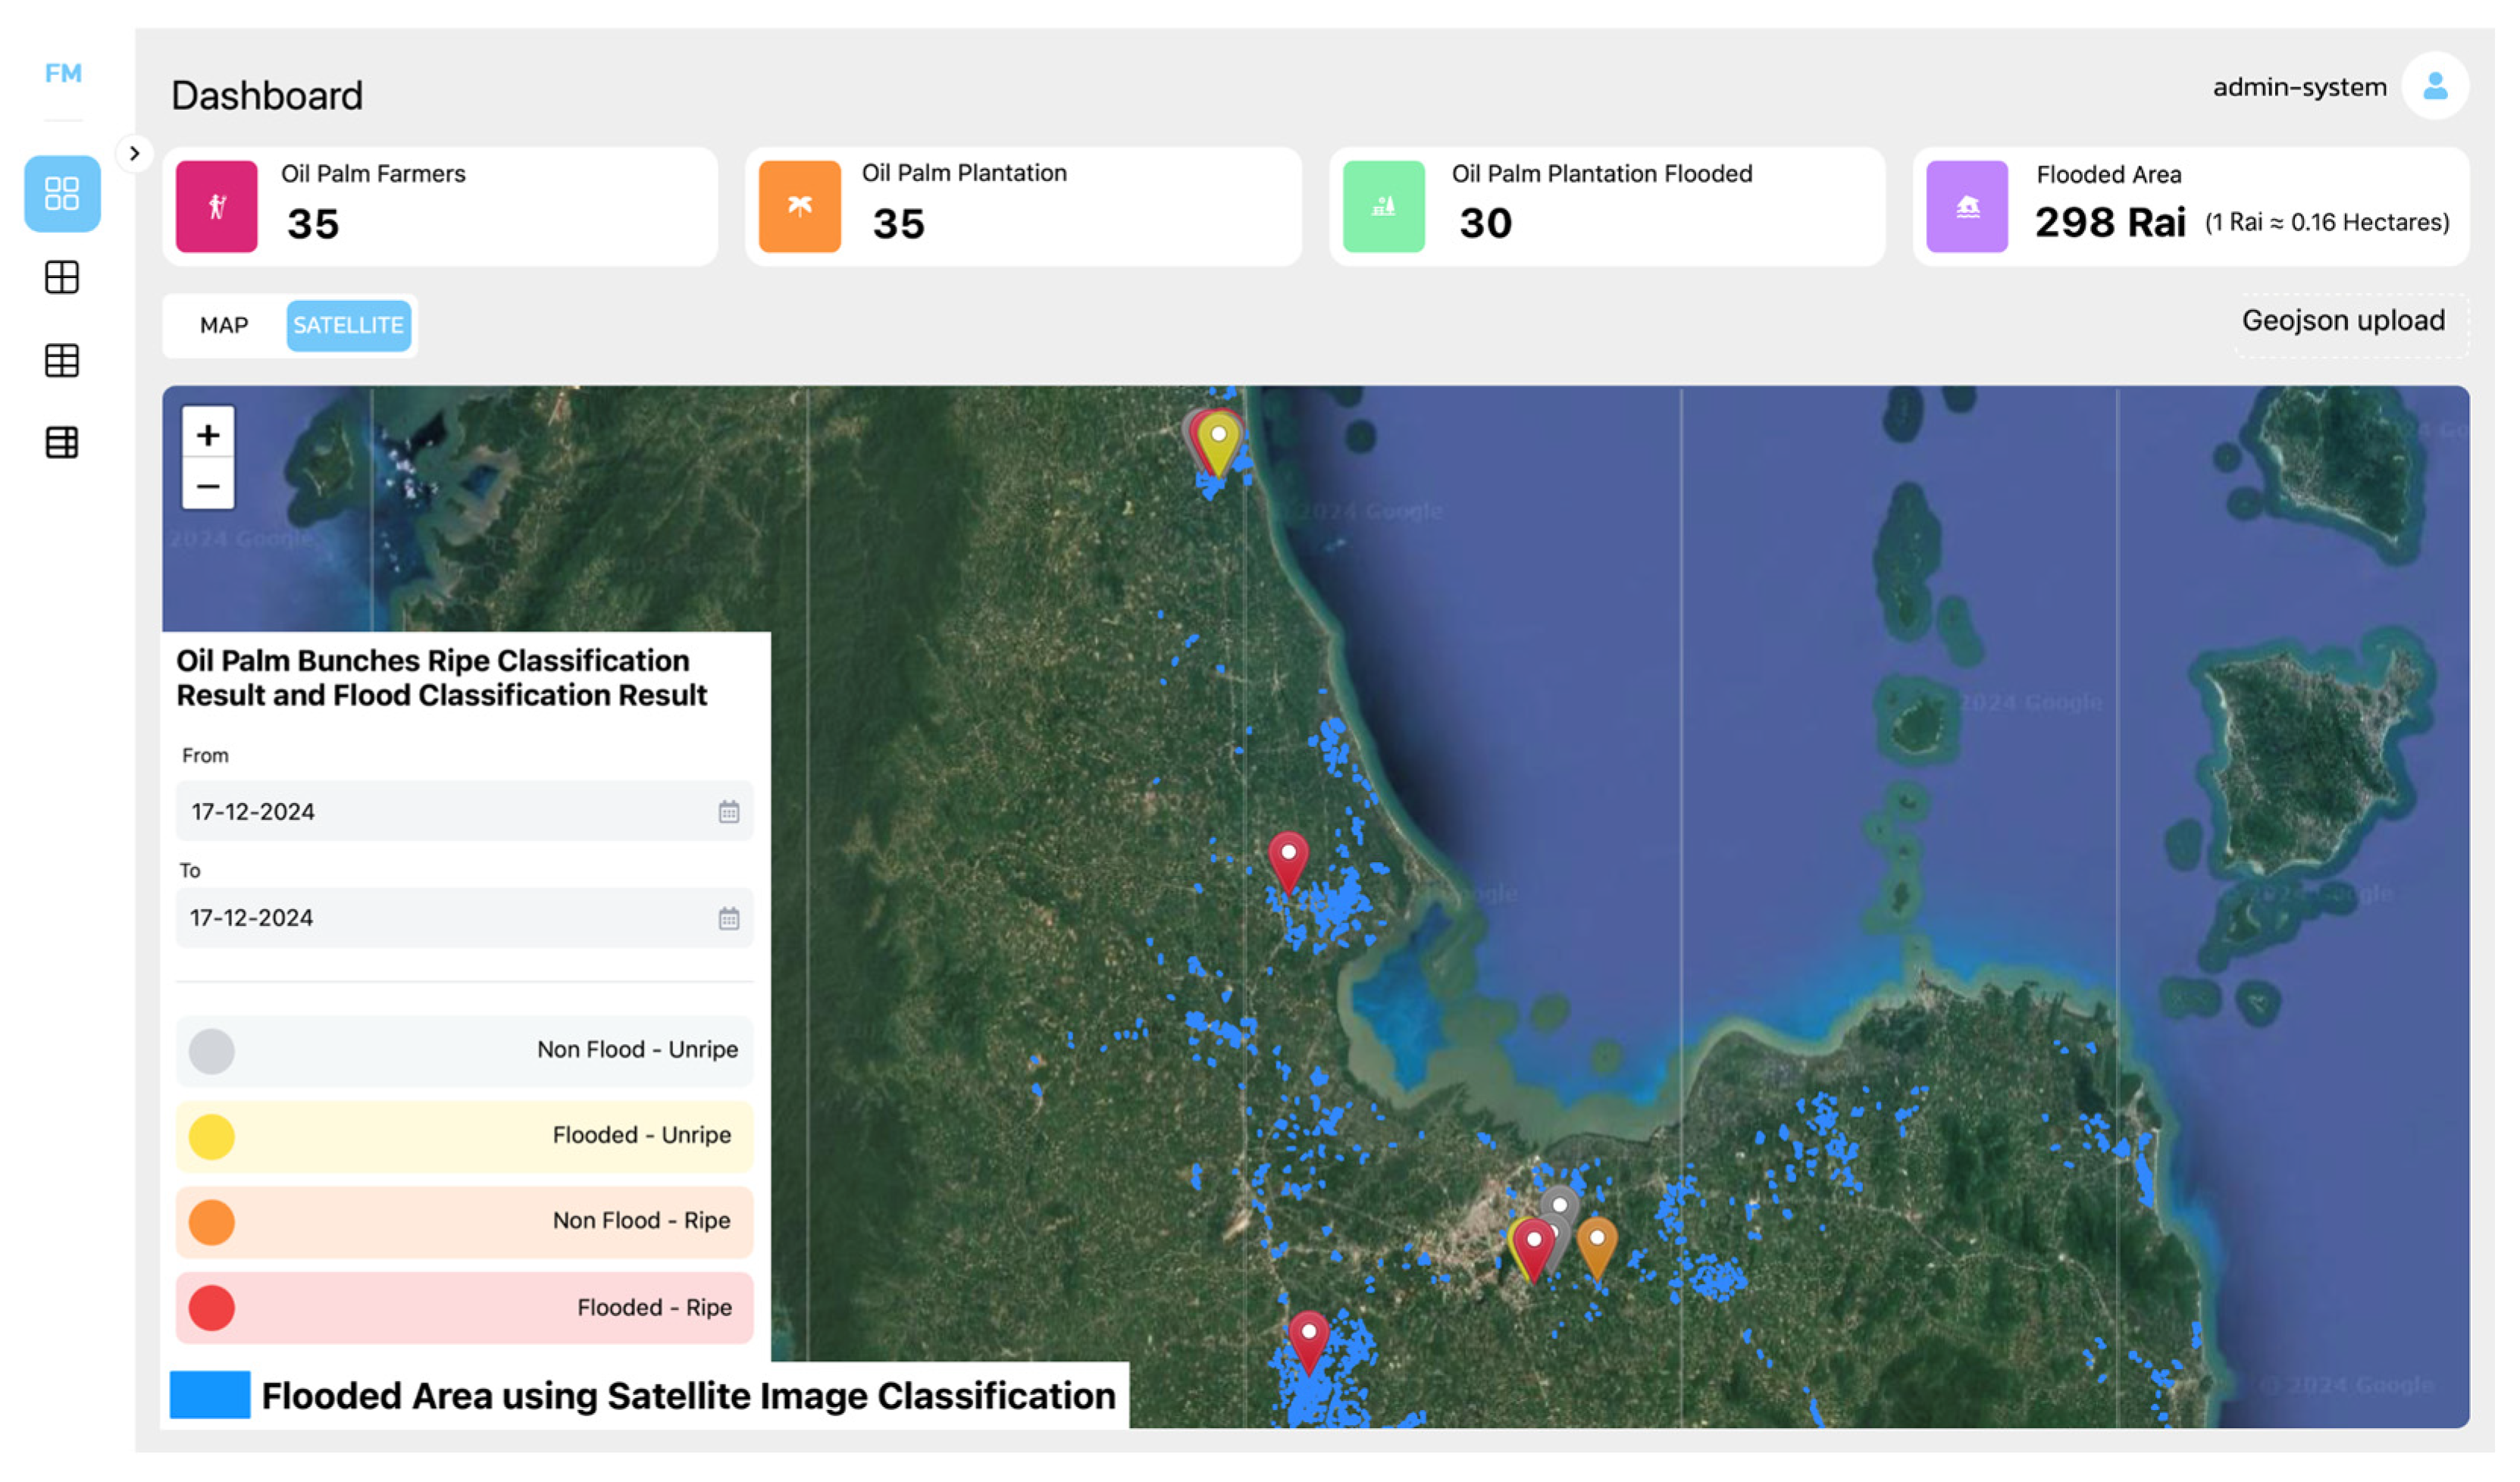Click the pink Oil Palm Farmers icon
Viewport: 2520px width, 1482px height.
(217, 207)
